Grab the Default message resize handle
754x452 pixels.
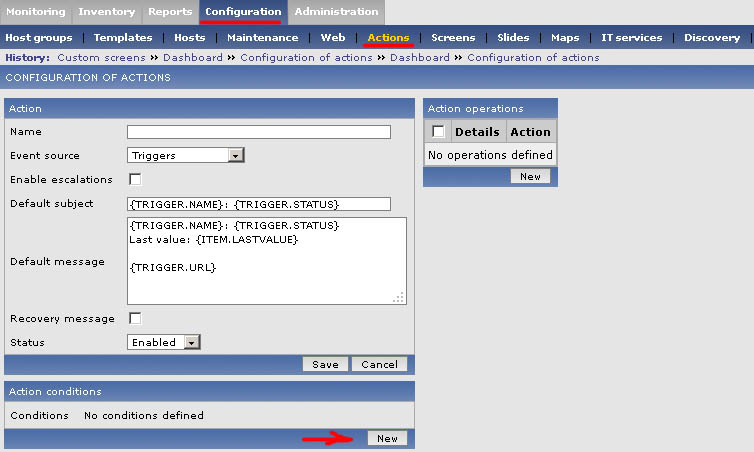click(x=398, y=298)
